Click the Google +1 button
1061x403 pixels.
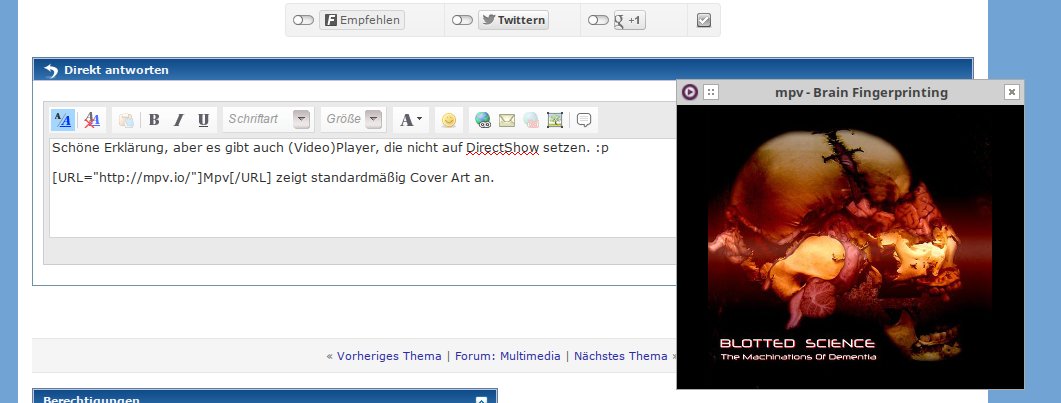click(x=629, y=20)
